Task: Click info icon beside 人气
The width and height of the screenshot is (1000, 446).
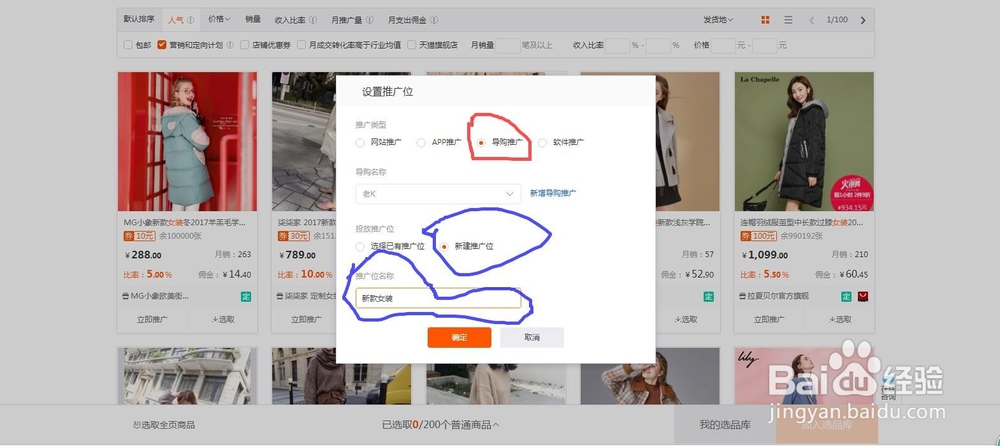Action: pyautogui.click(x=190, y=20)
